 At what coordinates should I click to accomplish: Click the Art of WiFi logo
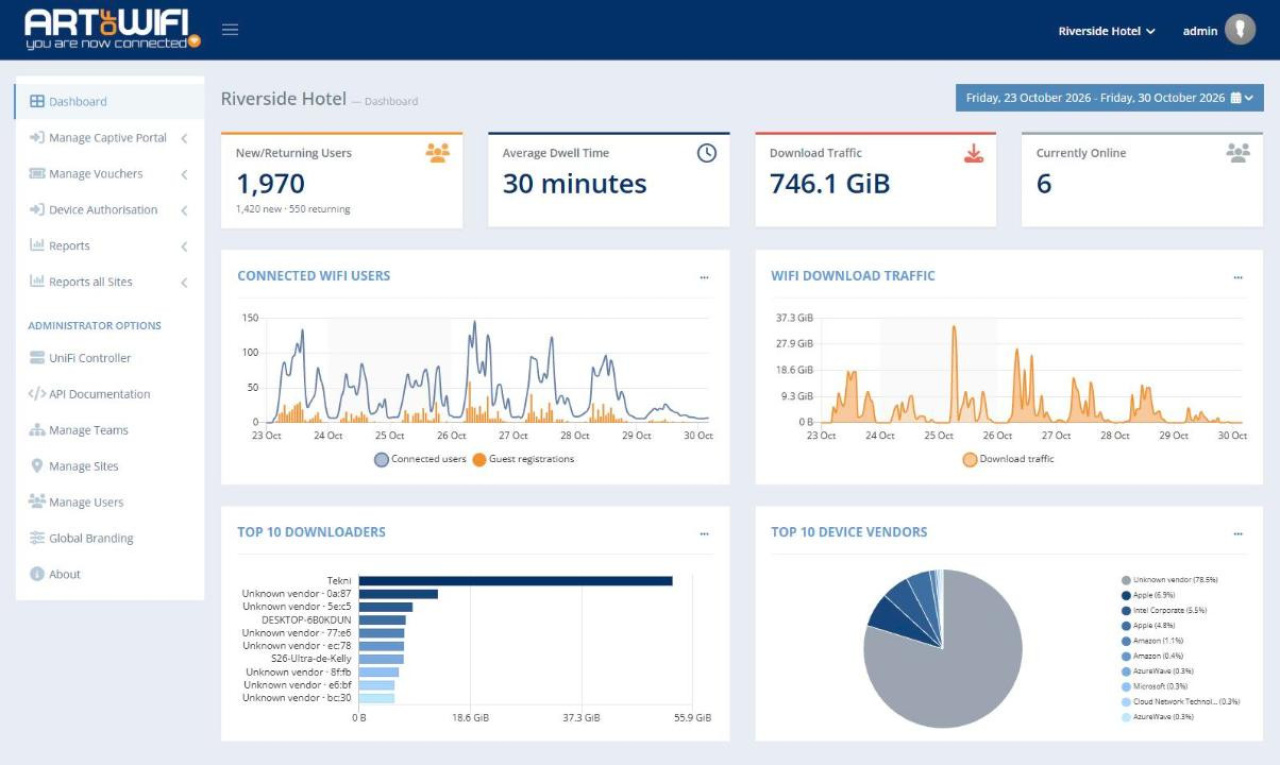113,30
